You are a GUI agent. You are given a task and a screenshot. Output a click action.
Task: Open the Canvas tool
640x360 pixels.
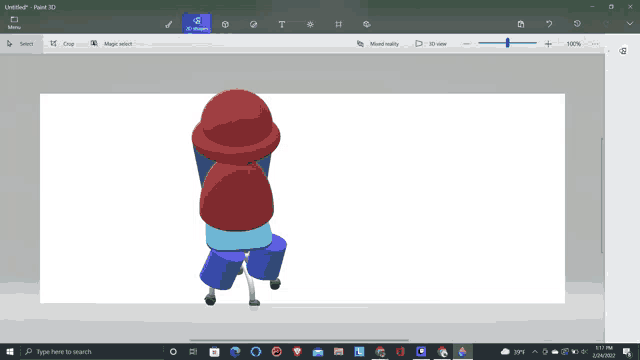click(338, 24)
